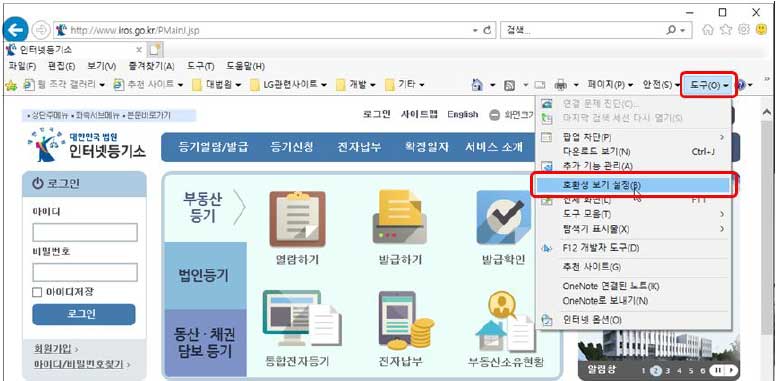Open the 편집(E) menu
Image resolution: width=778 pixels, height=381 pixels.
coord(61,66)
